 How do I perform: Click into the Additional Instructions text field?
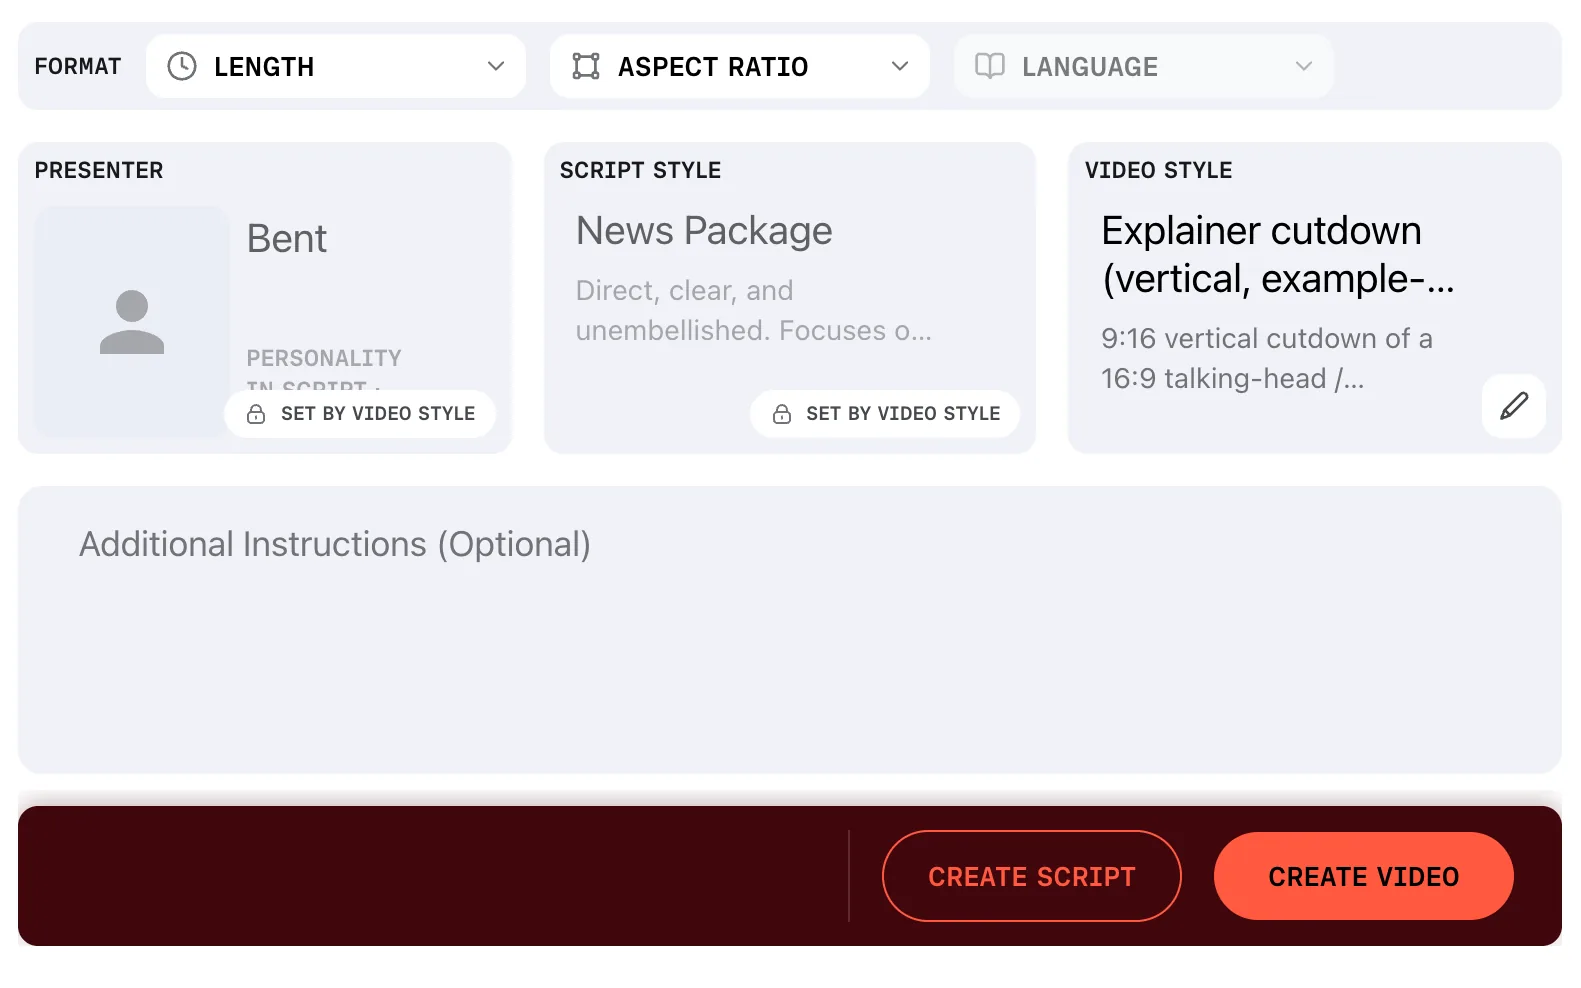(x=790, y=630)
